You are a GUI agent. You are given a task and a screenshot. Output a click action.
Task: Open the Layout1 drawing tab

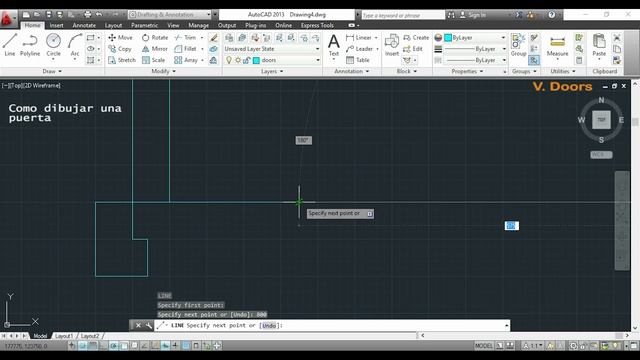(x=64, y=336)
